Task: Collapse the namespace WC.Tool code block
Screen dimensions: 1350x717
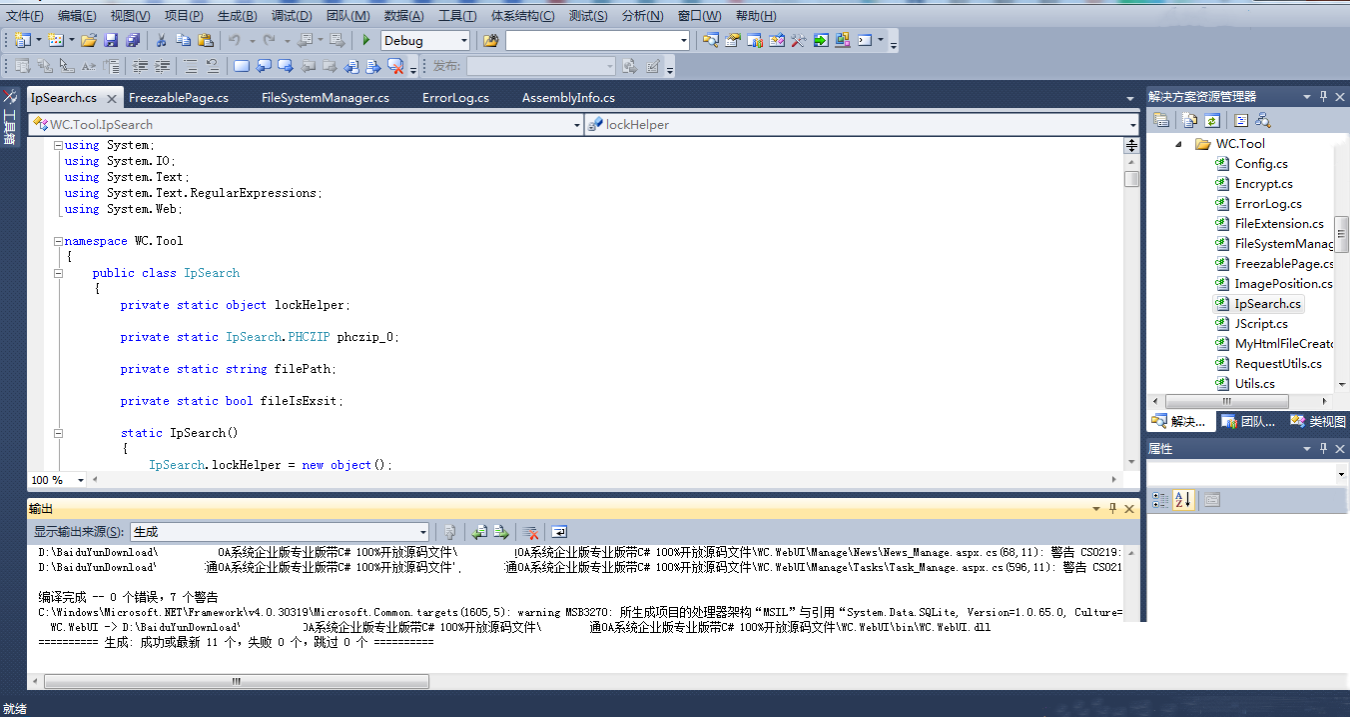Action: 58,241
